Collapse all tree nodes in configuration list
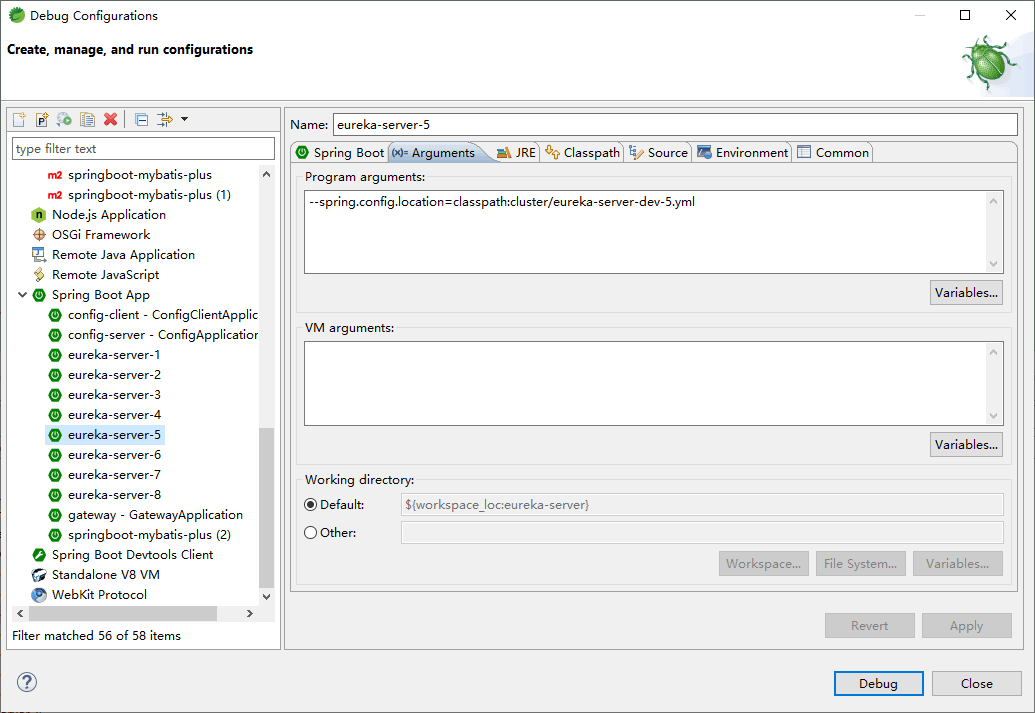1035x713 pixels. (141, 119)
